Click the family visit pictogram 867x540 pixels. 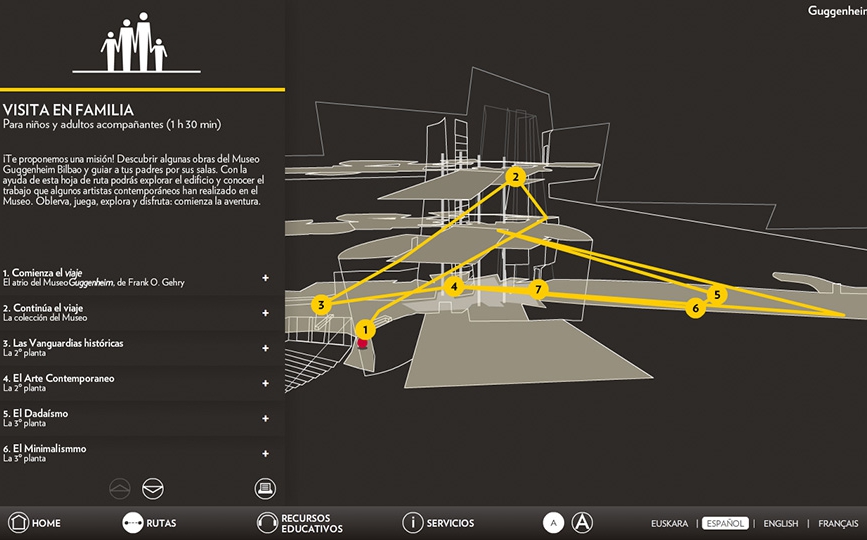coord(136,43)
